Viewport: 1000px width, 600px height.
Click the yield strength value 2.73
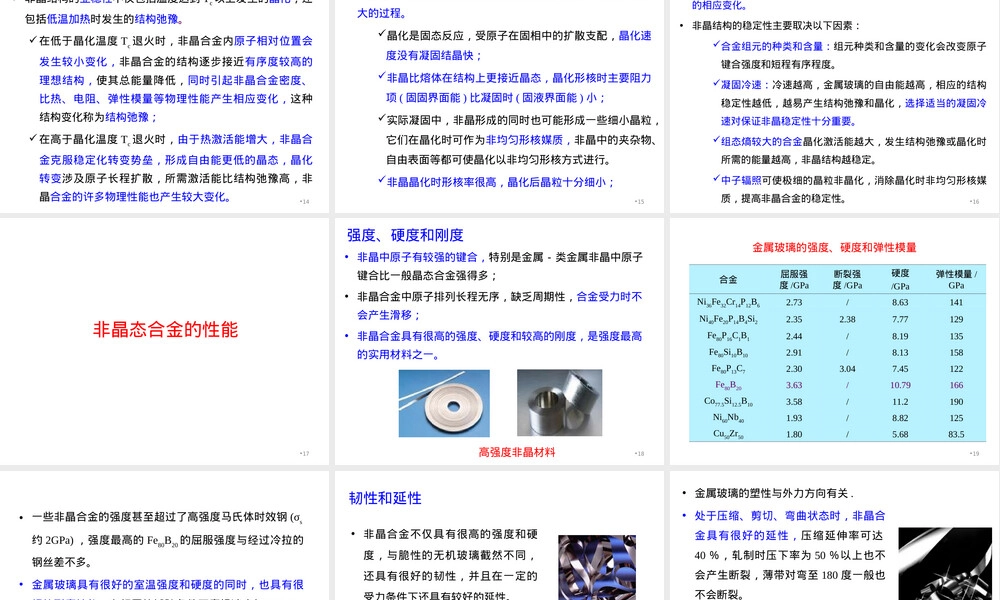point(794,302)
